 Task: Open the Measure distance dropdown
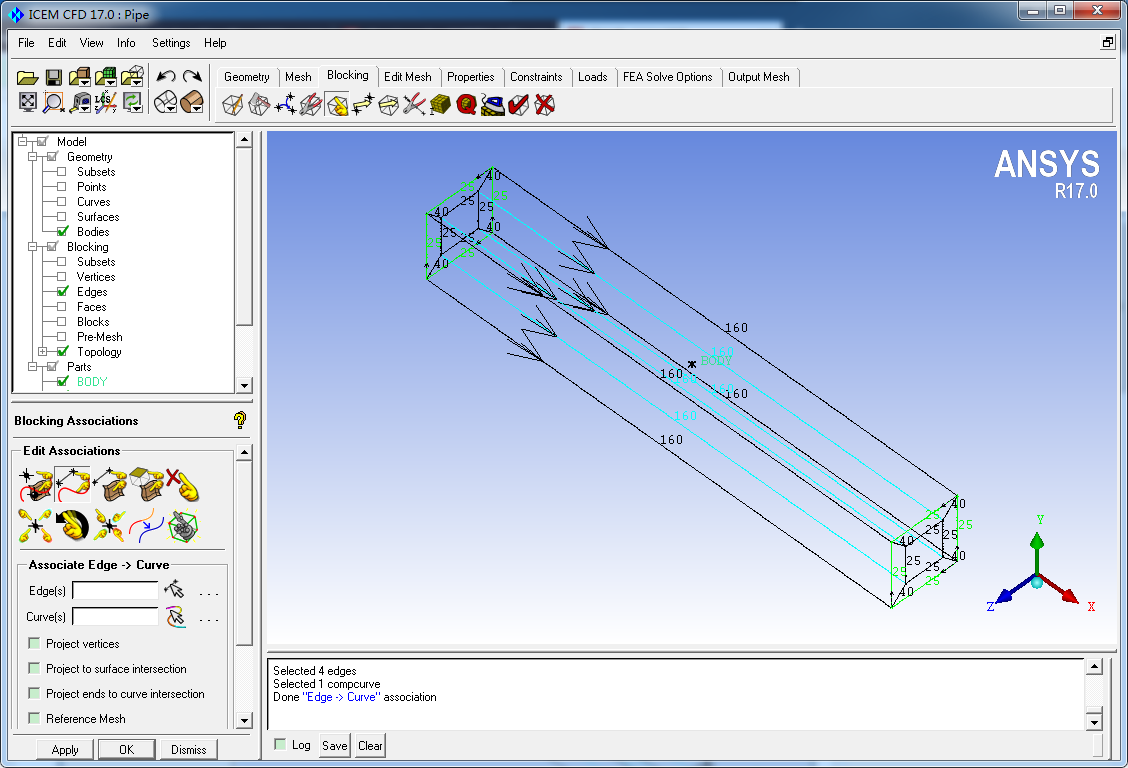pos(80,102)
